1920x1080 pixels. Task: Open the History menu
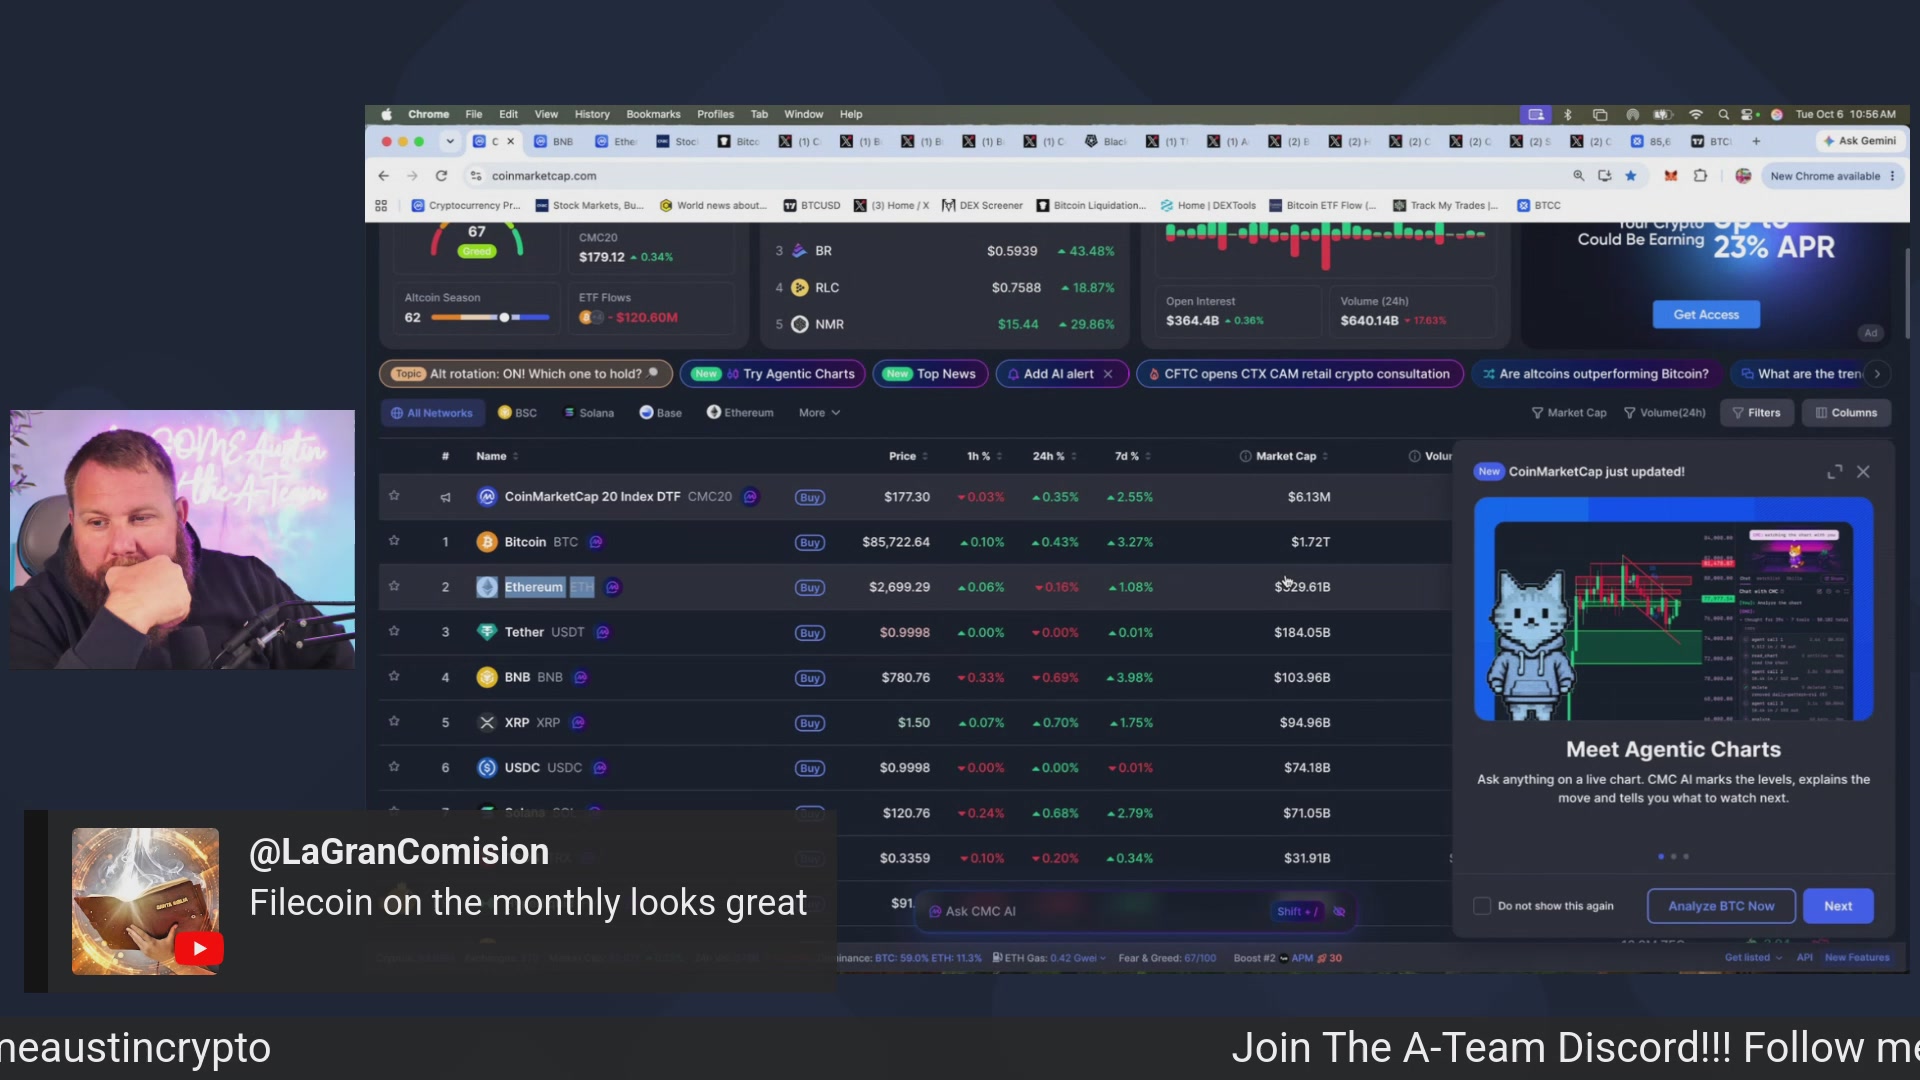coord(592,114)
